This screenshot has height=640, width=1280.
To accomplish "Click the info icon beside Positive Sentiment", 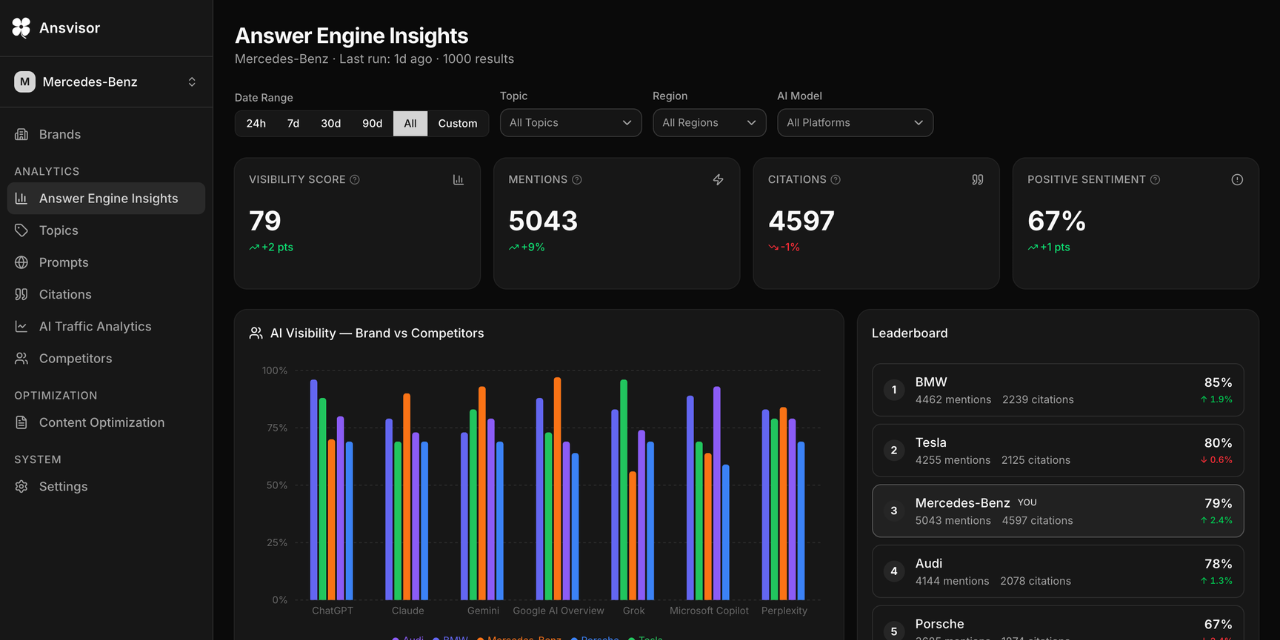I will (1155, 180).
